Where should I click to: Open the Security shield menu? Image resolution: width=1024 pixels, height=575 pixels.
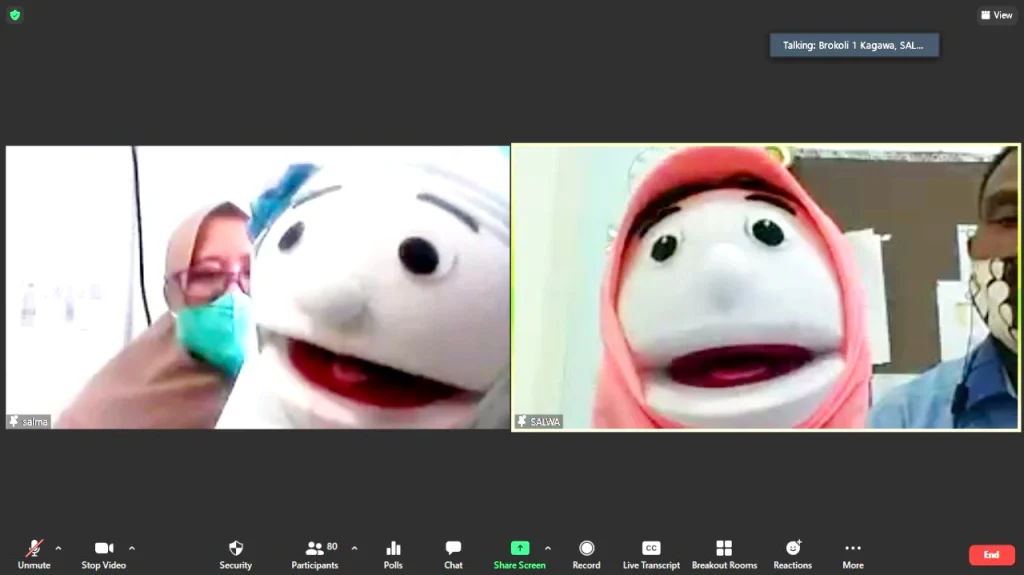point(236,554)
